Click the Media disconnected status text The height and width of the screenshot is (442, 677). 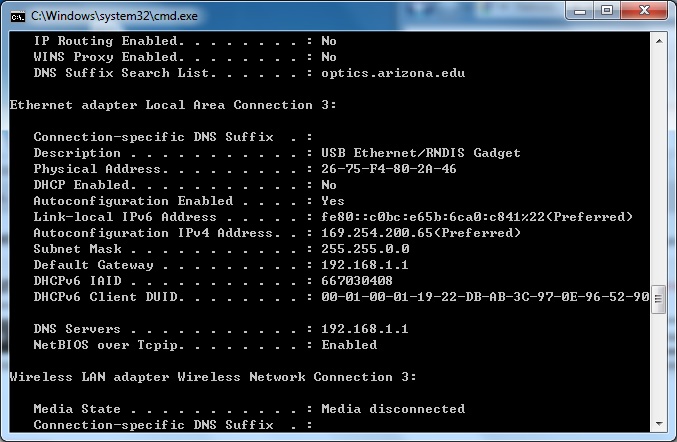[x=393, y=409]
